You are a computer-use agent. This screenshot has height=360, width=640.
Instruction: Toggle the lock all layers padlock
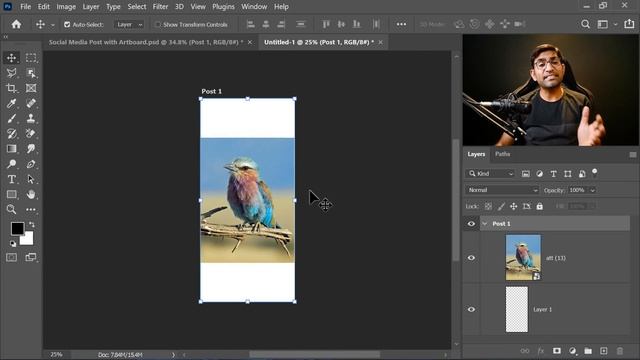pyautogui.click(x=540, y=207)
